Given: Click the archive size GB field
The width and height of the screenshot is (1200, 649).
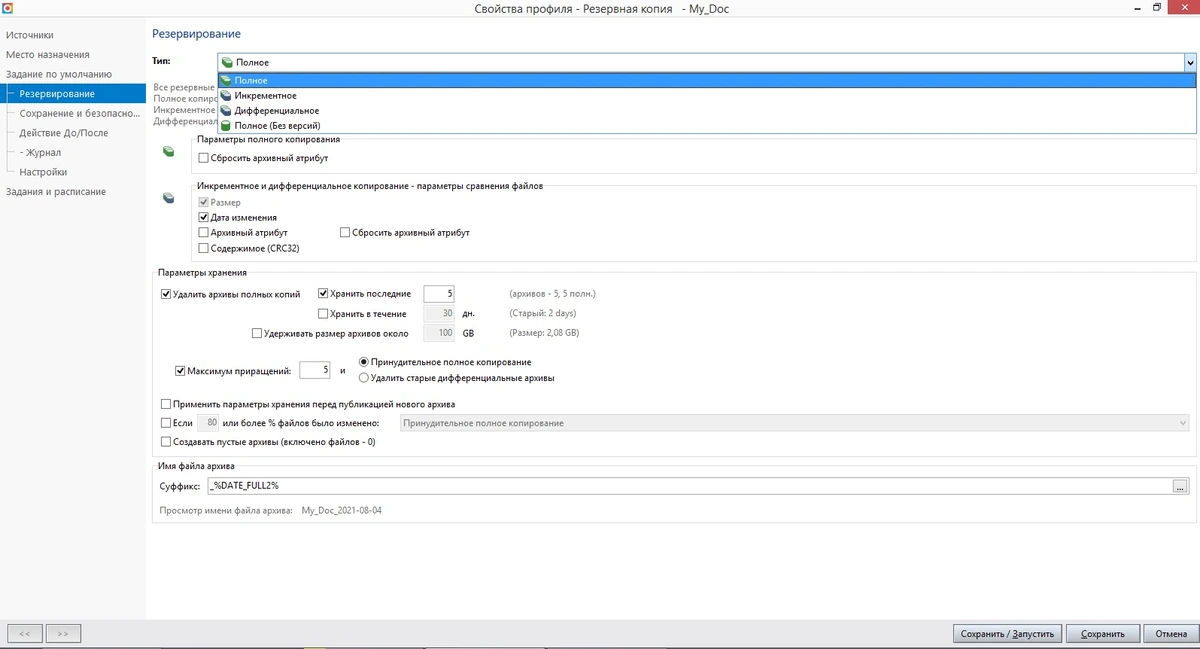Looking at the screenshot, I should click(x=440, y=333).
